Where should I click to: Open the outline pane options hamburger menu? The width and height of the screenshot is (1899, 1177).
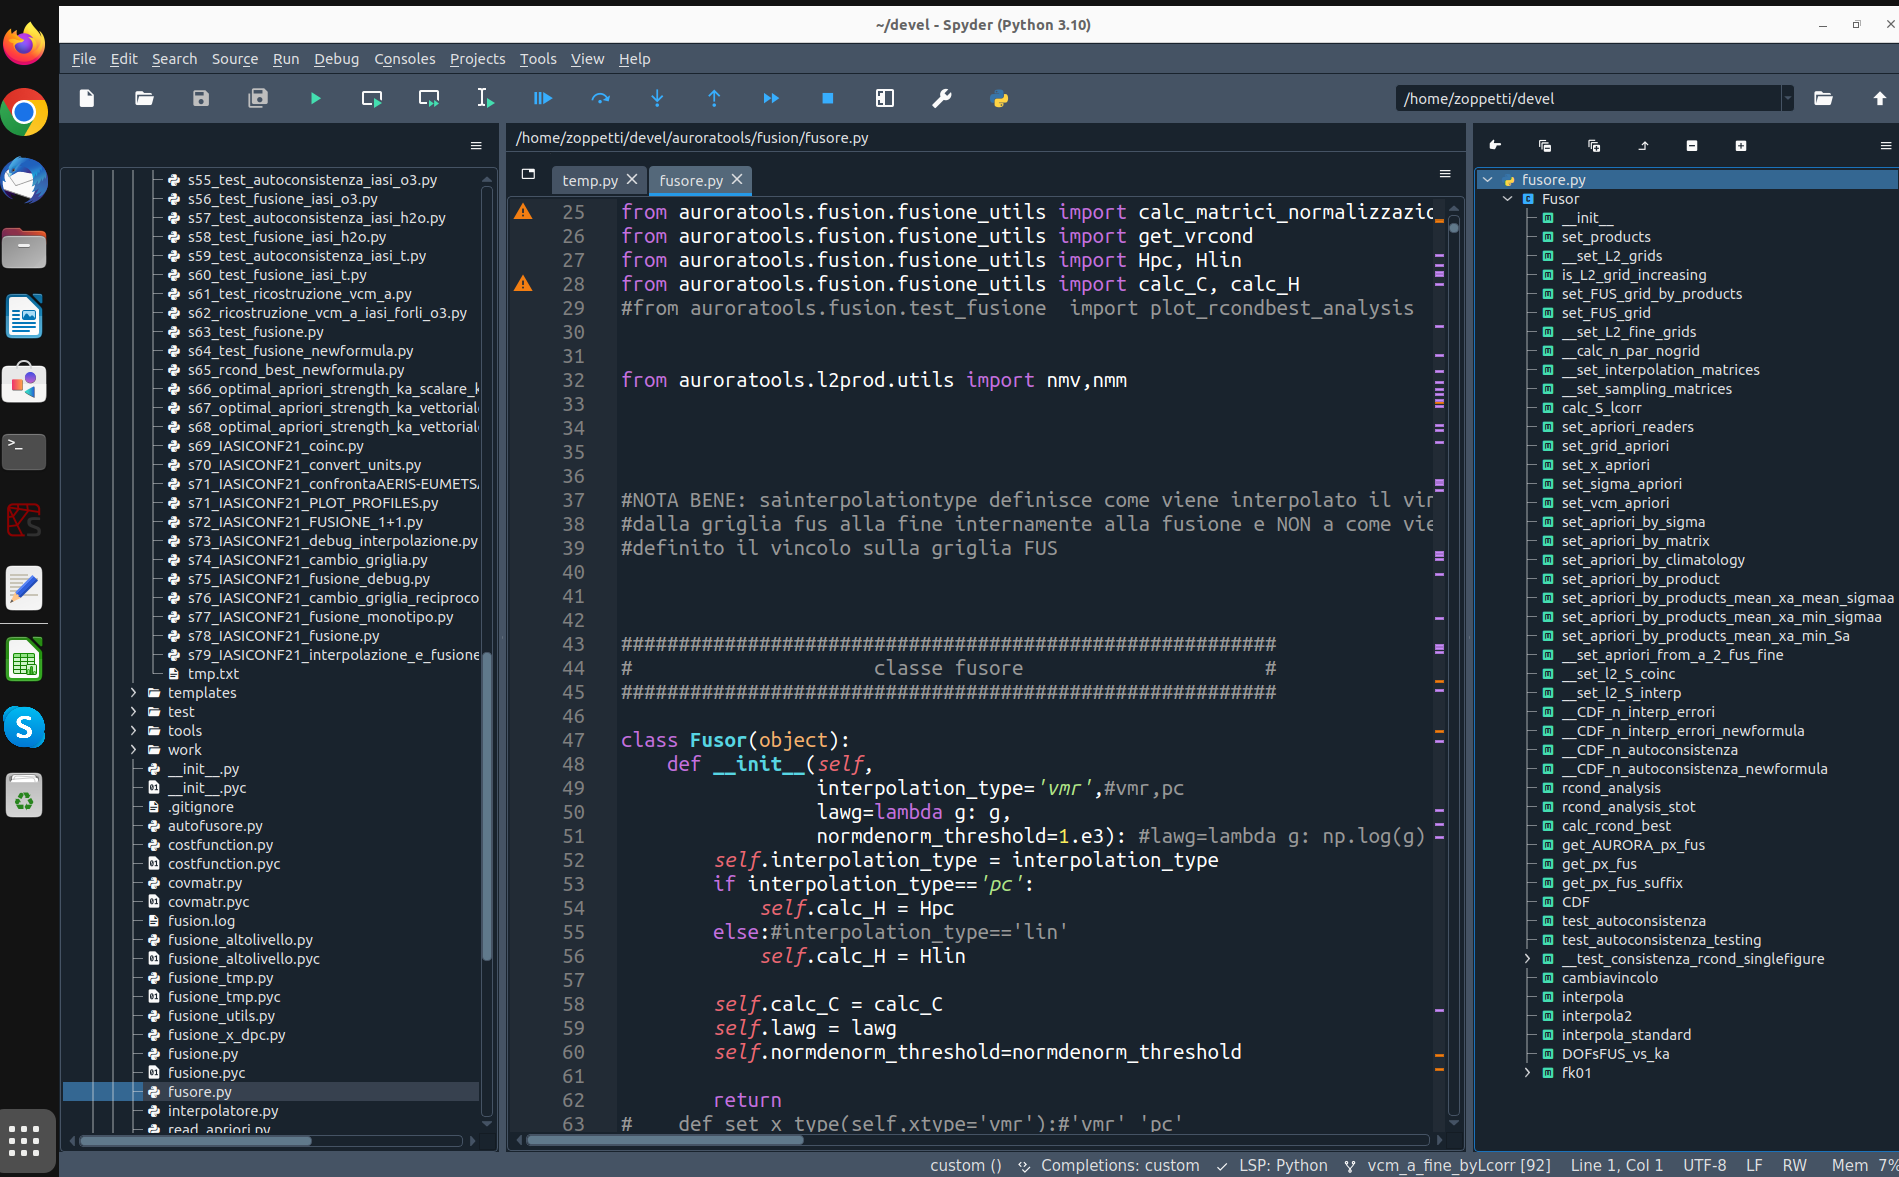click(1885, 146)
